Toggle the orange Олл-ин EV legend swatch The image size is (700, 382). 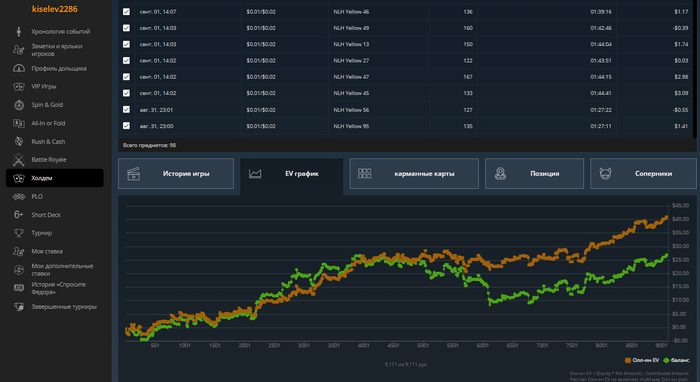[x=628, y=360]
